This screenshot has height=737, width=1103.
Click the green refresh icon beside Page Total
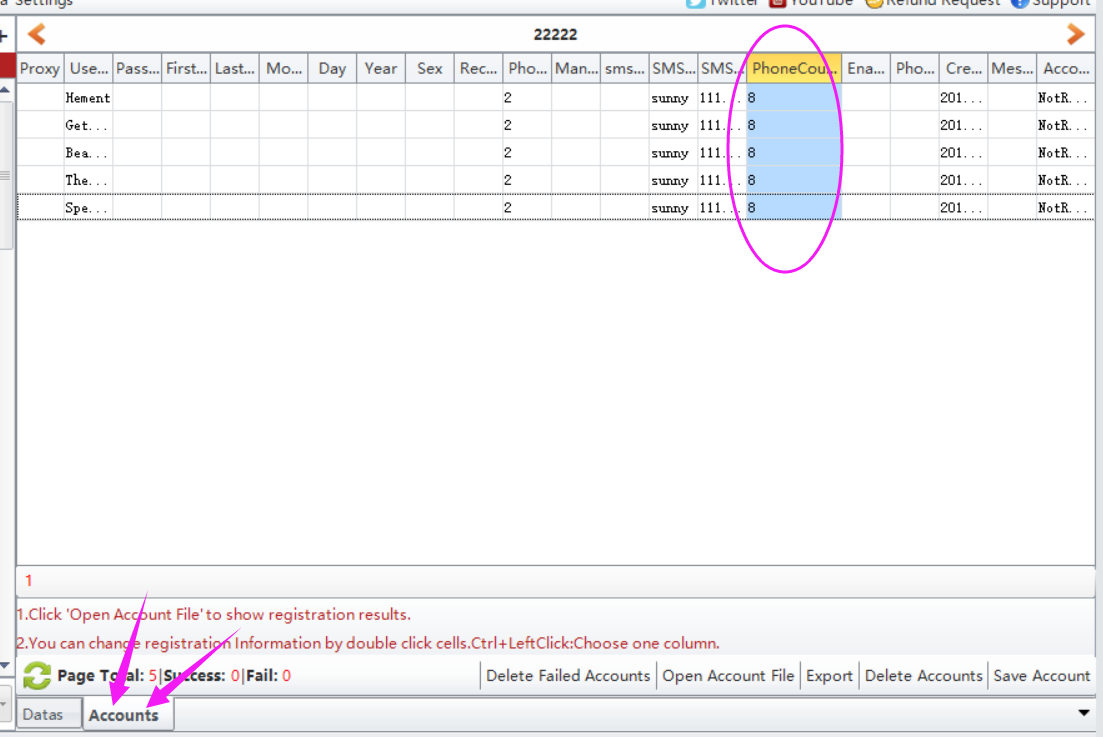[37, 676]
